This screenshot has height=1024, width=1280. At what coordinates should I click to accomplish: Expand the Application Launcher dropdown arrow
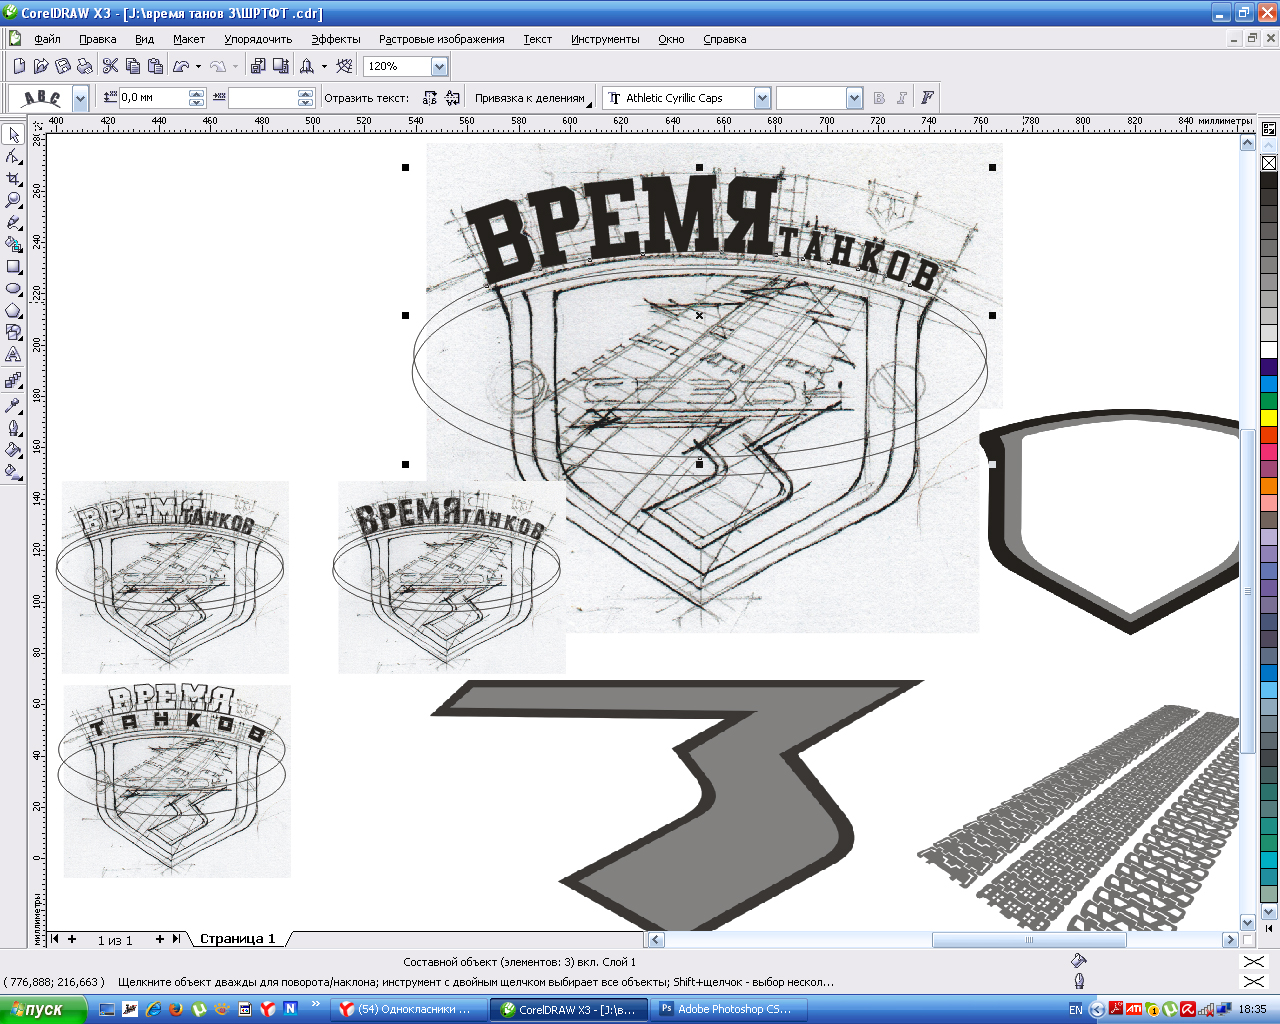click(x=324, y=66)
